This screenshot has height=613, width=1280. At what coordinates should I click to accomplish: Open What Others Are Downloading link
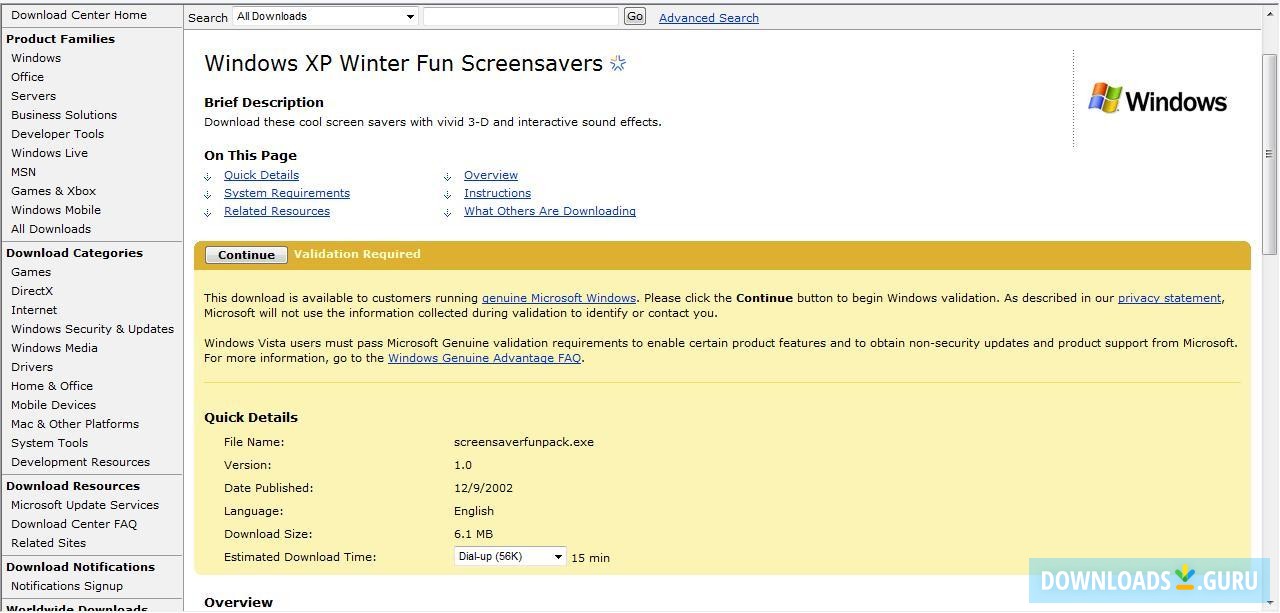pos(550,211)
